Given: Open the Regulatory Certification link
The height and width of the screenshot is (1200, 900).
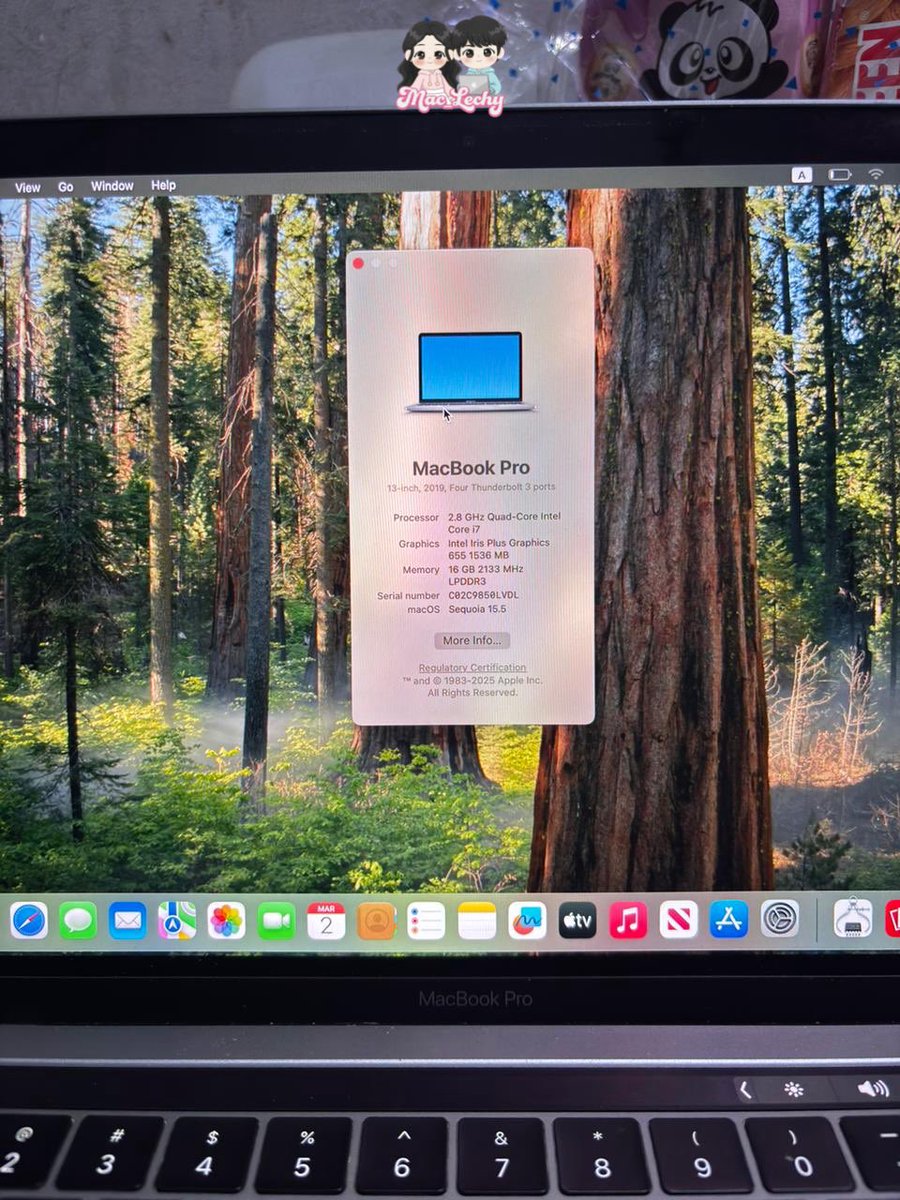Looking at the screenshot, I should pyautogui.click(x=472, y=667).
